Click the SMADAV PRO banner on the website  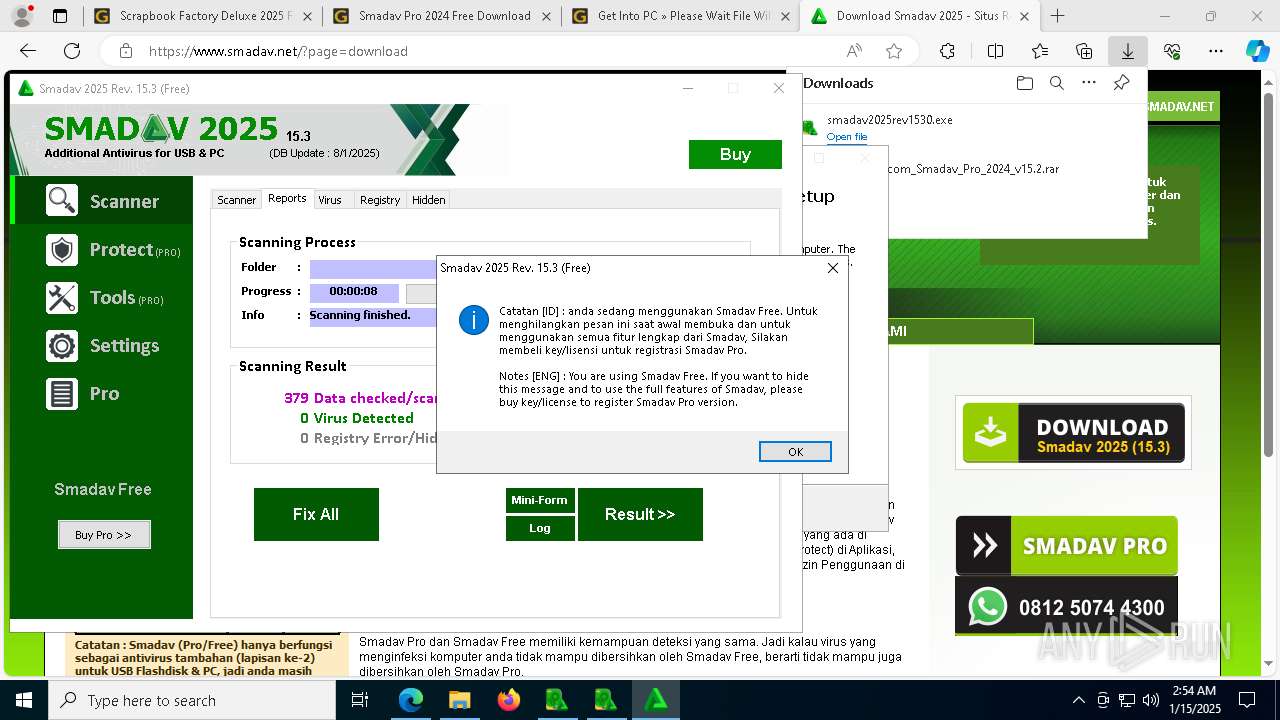1066,545
